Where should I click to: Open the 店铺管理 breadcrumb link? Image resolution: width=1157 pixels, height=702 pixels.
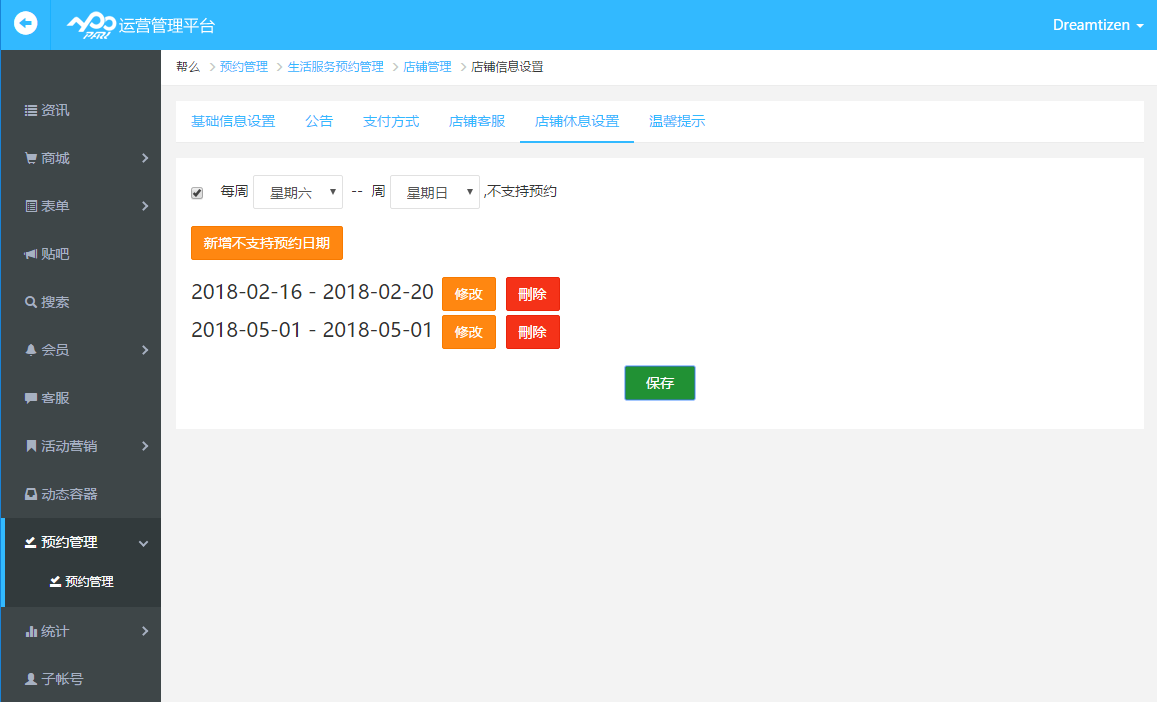(427, 66)
